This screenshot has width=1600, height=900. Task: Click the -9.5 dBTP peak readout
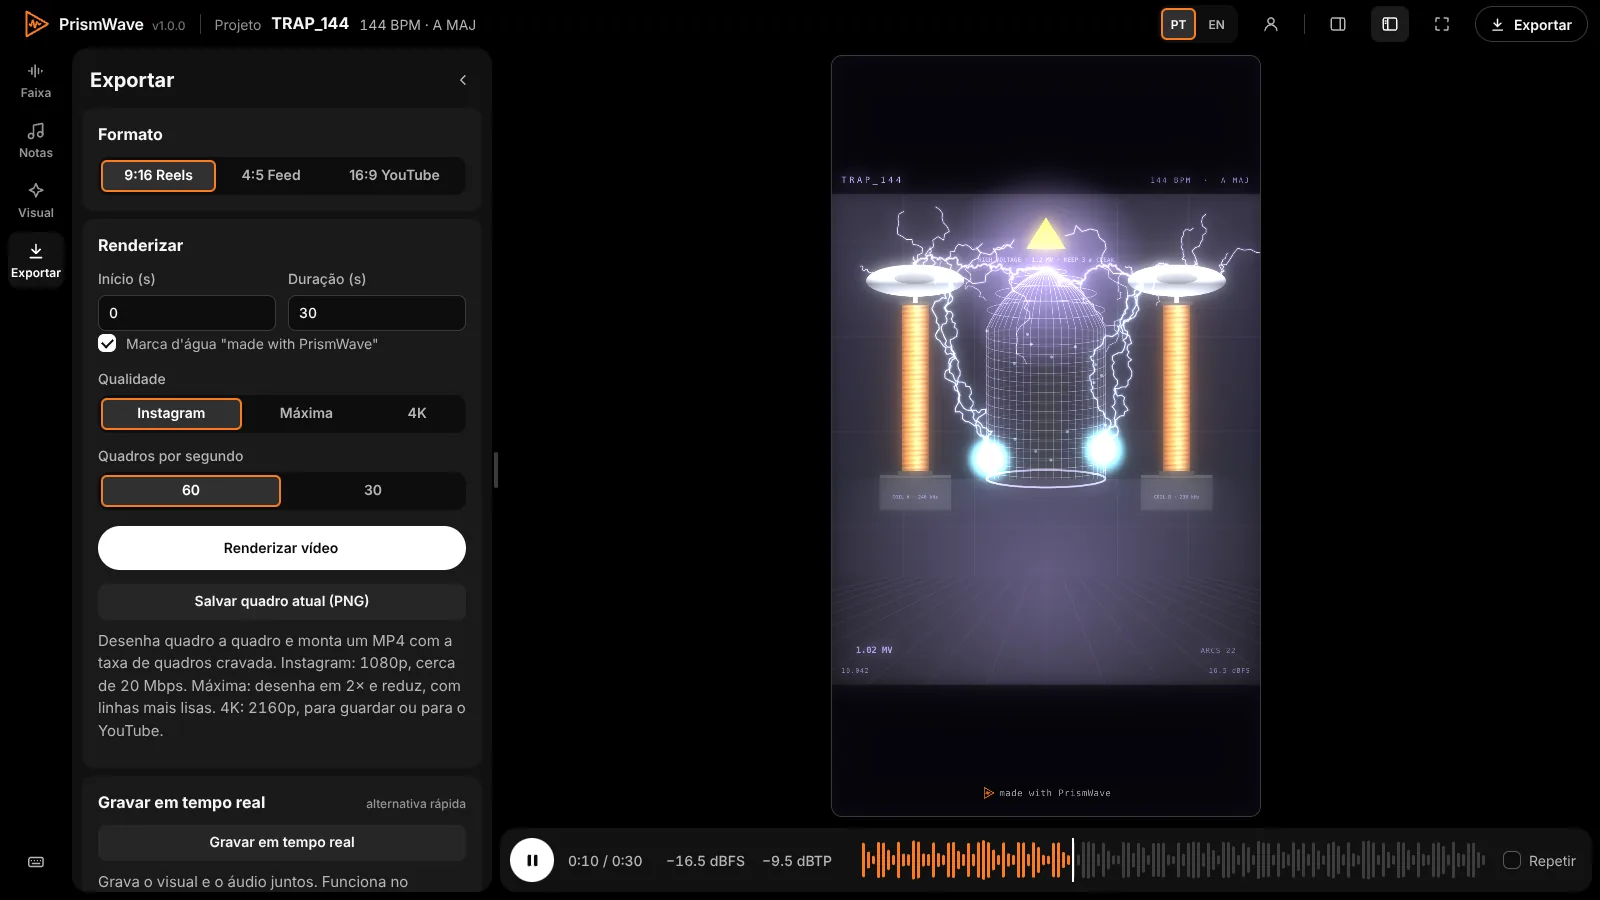(797, 861)
